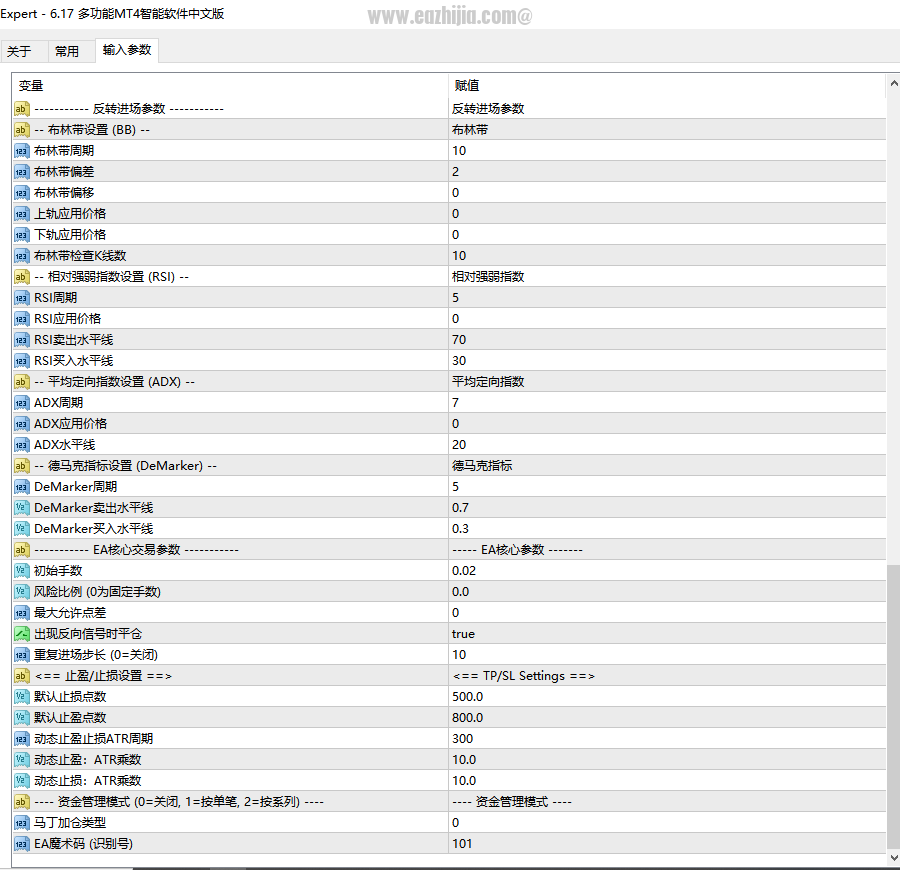Edit the 默认止损点数 value 500.0
The width and height of the screenshot is (900, 870).
(x=667, y=697)
